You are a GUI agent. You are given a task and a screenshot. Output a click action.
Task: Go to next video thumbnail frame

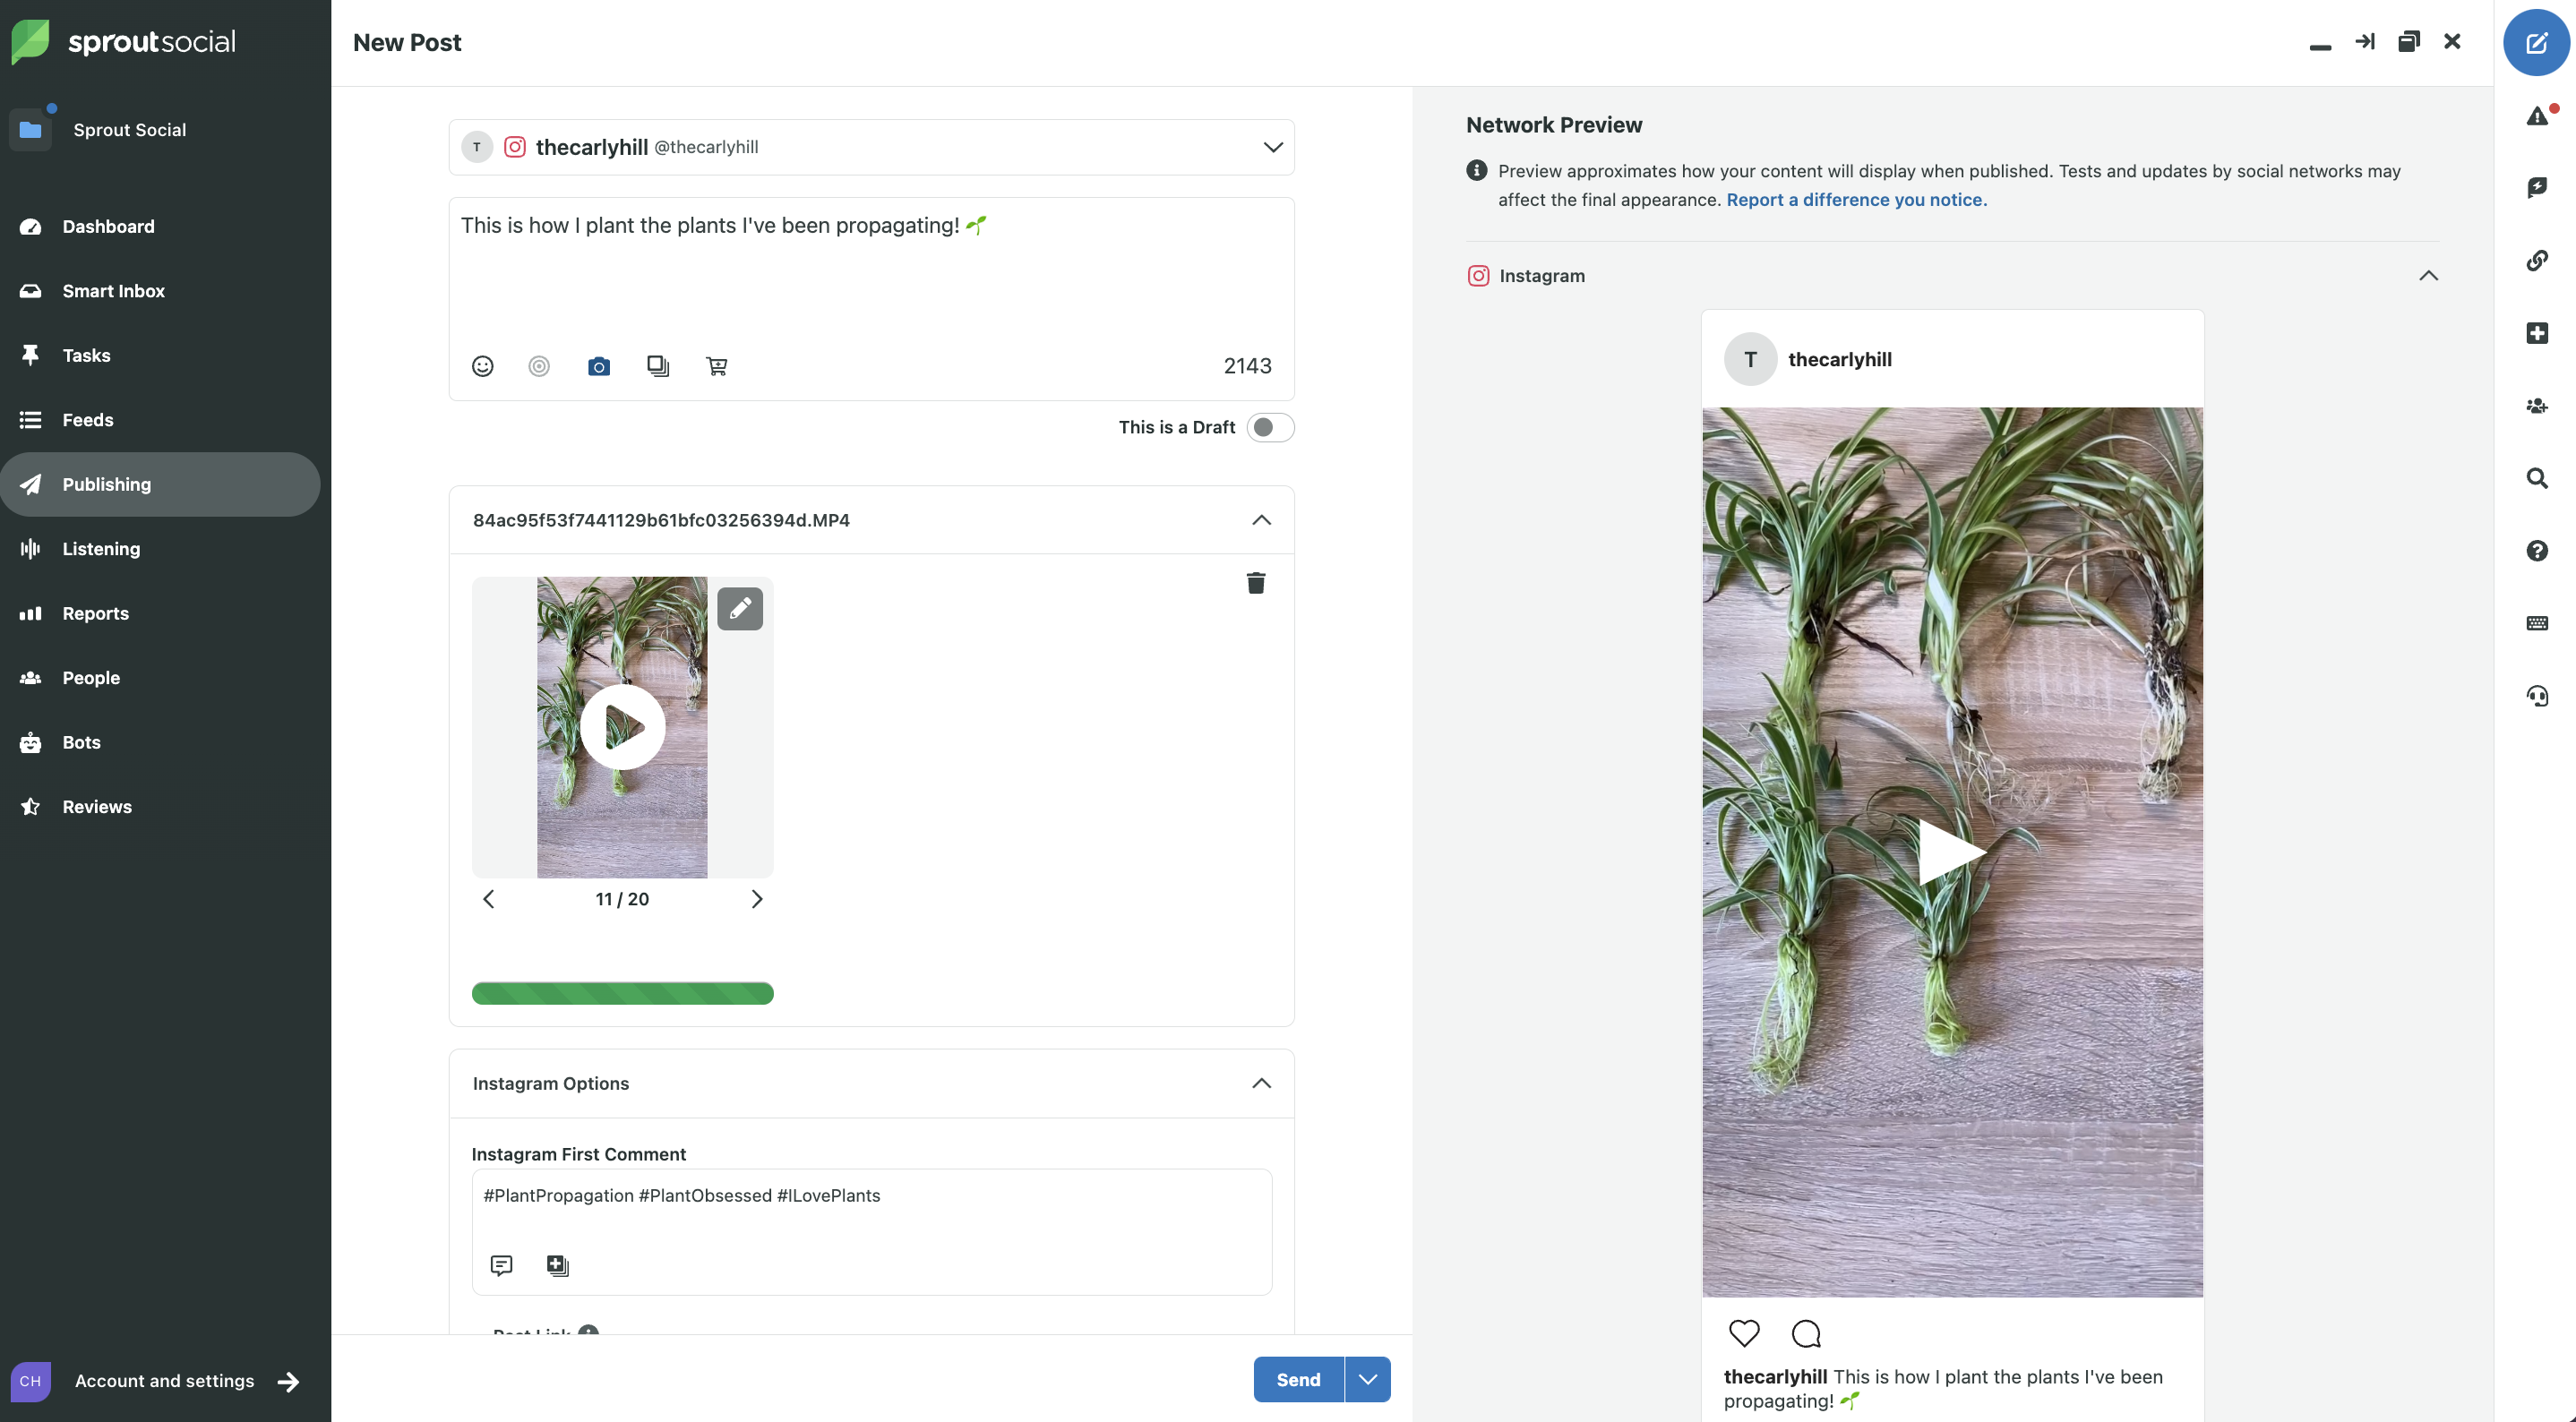click(756, 899)
